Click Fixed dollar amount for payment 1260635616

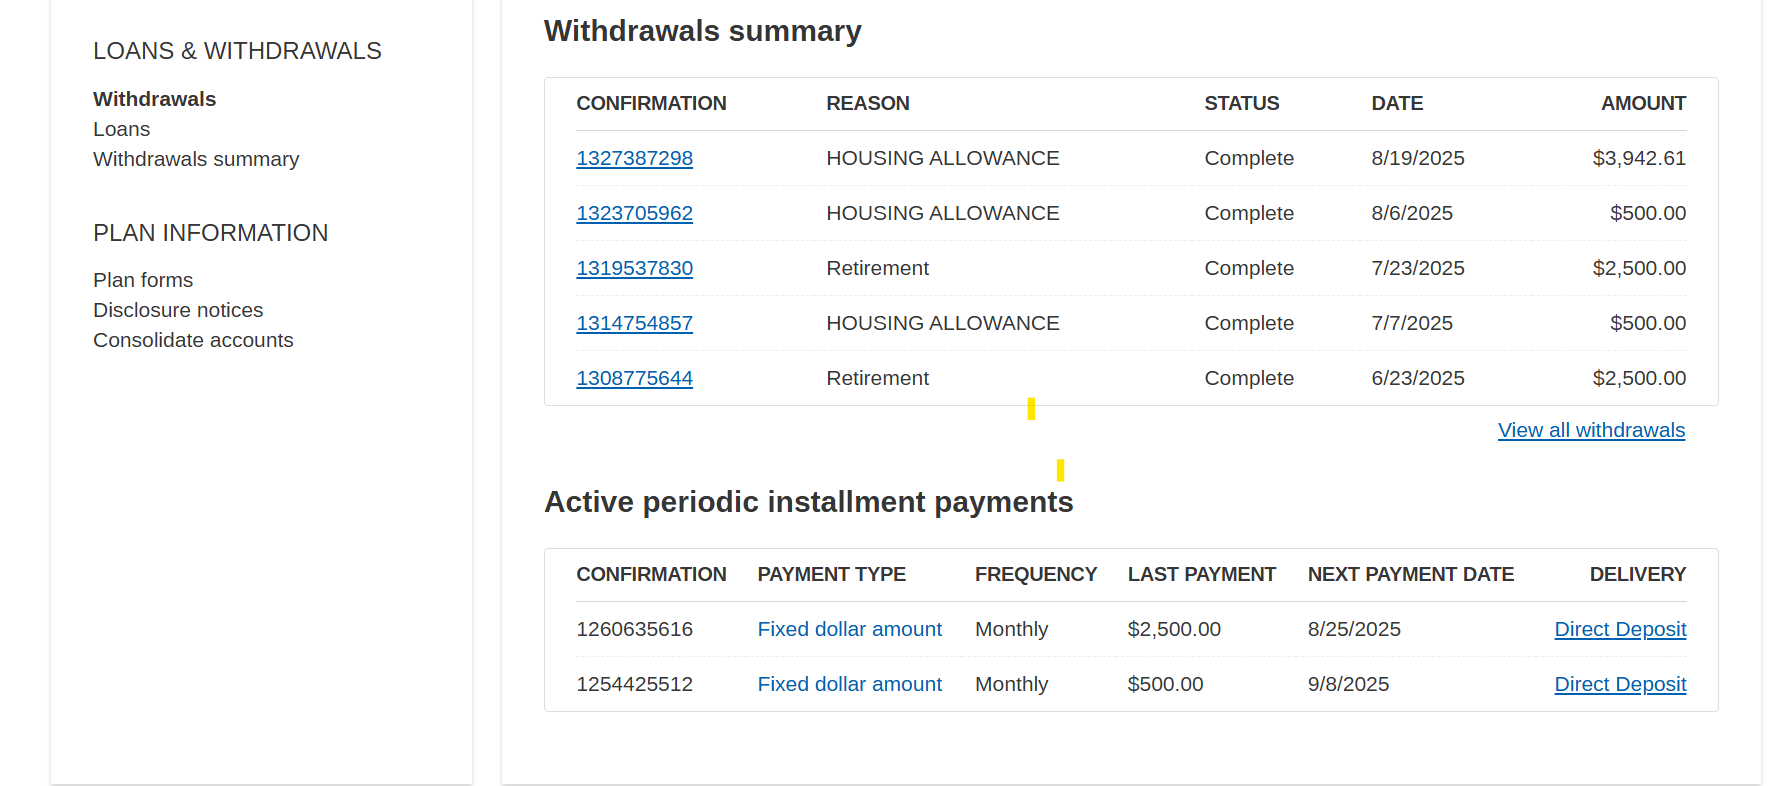(849, 629)
